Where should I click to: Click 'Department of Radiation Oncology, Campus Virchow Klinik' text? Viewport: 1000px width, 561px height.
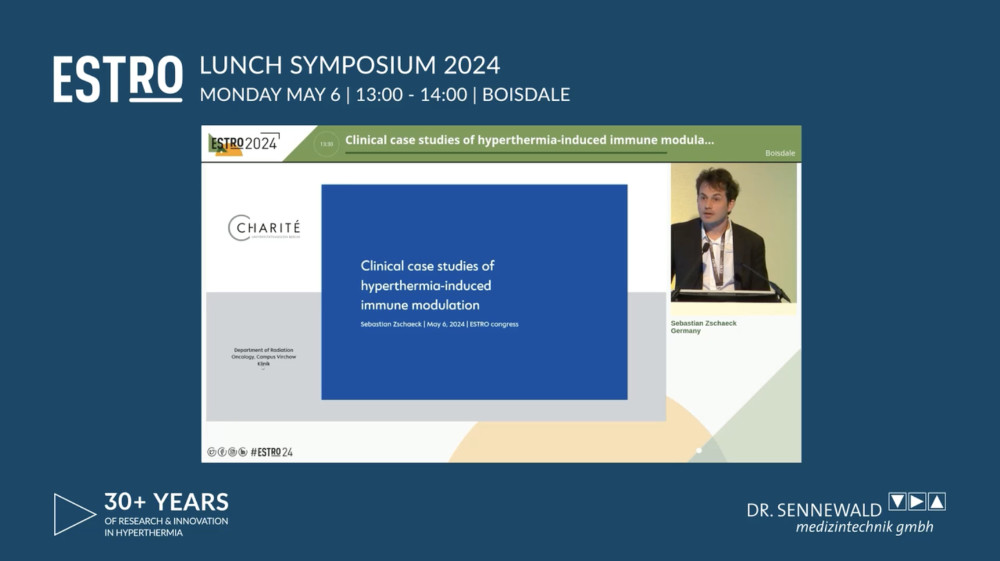coord(263,356)
